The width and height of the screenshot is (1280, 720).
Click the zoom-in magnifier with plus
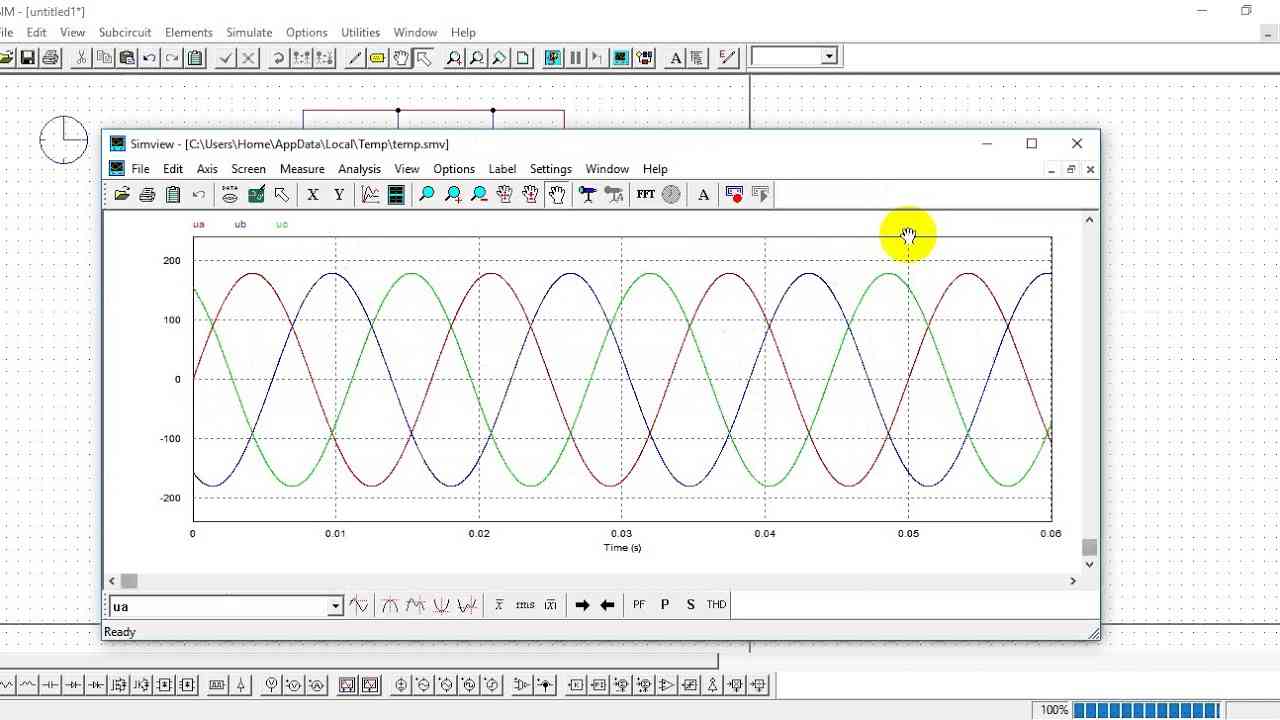click(453, 195)
